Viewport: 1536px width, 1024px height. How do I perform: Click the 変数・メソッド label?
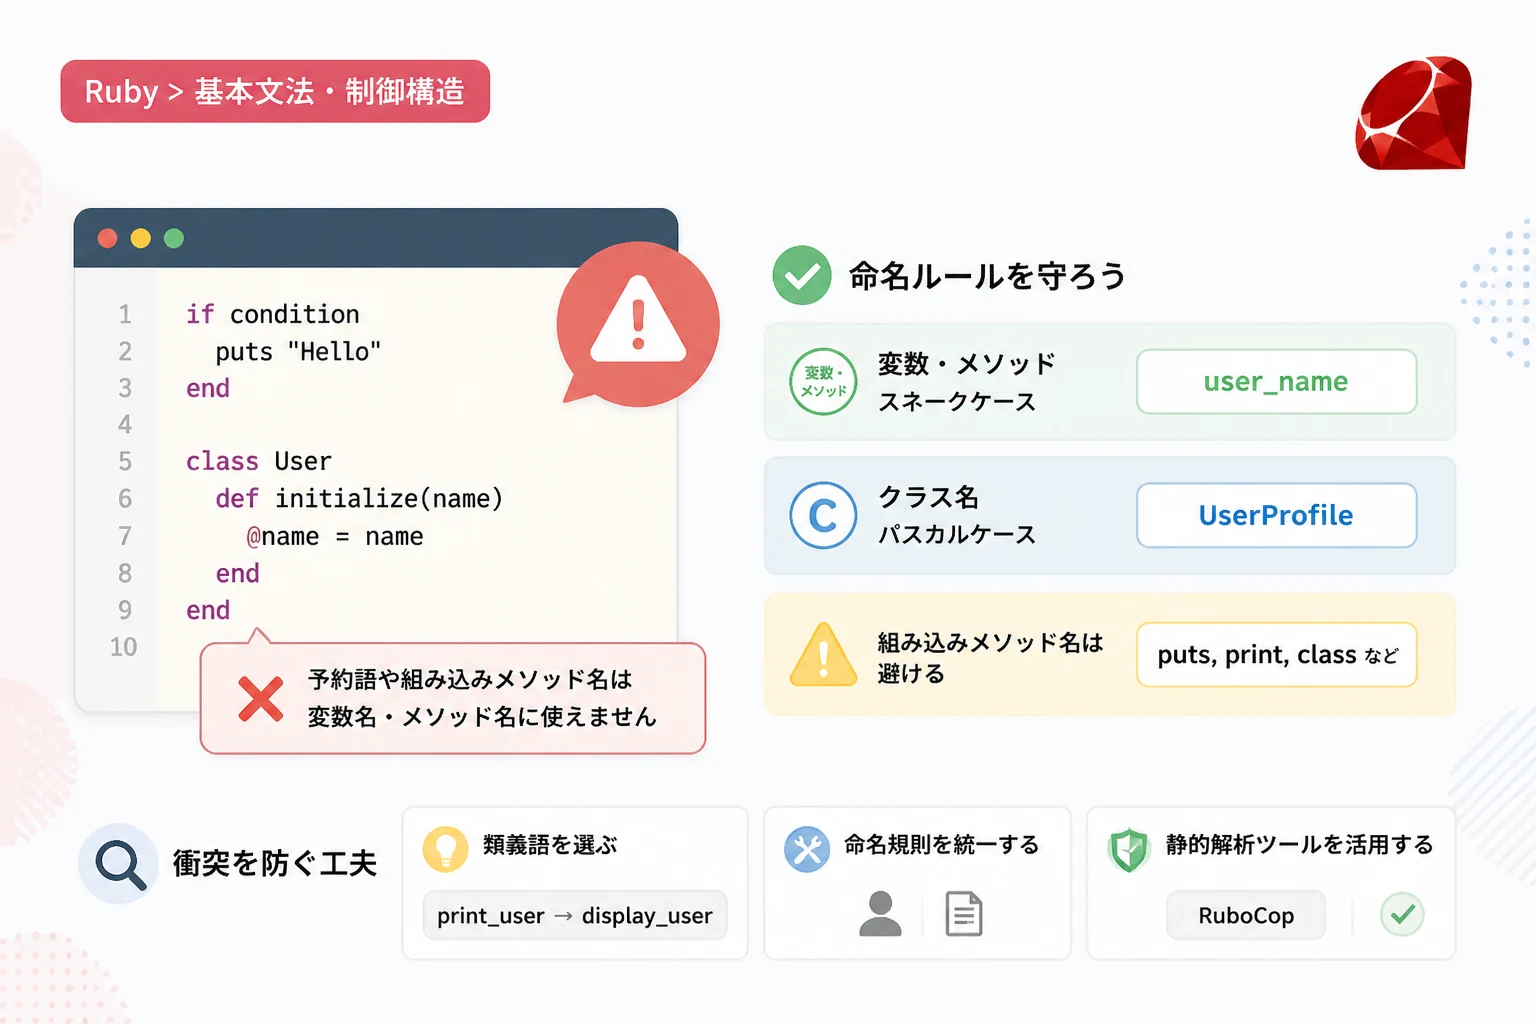click(x=967, y=364)
